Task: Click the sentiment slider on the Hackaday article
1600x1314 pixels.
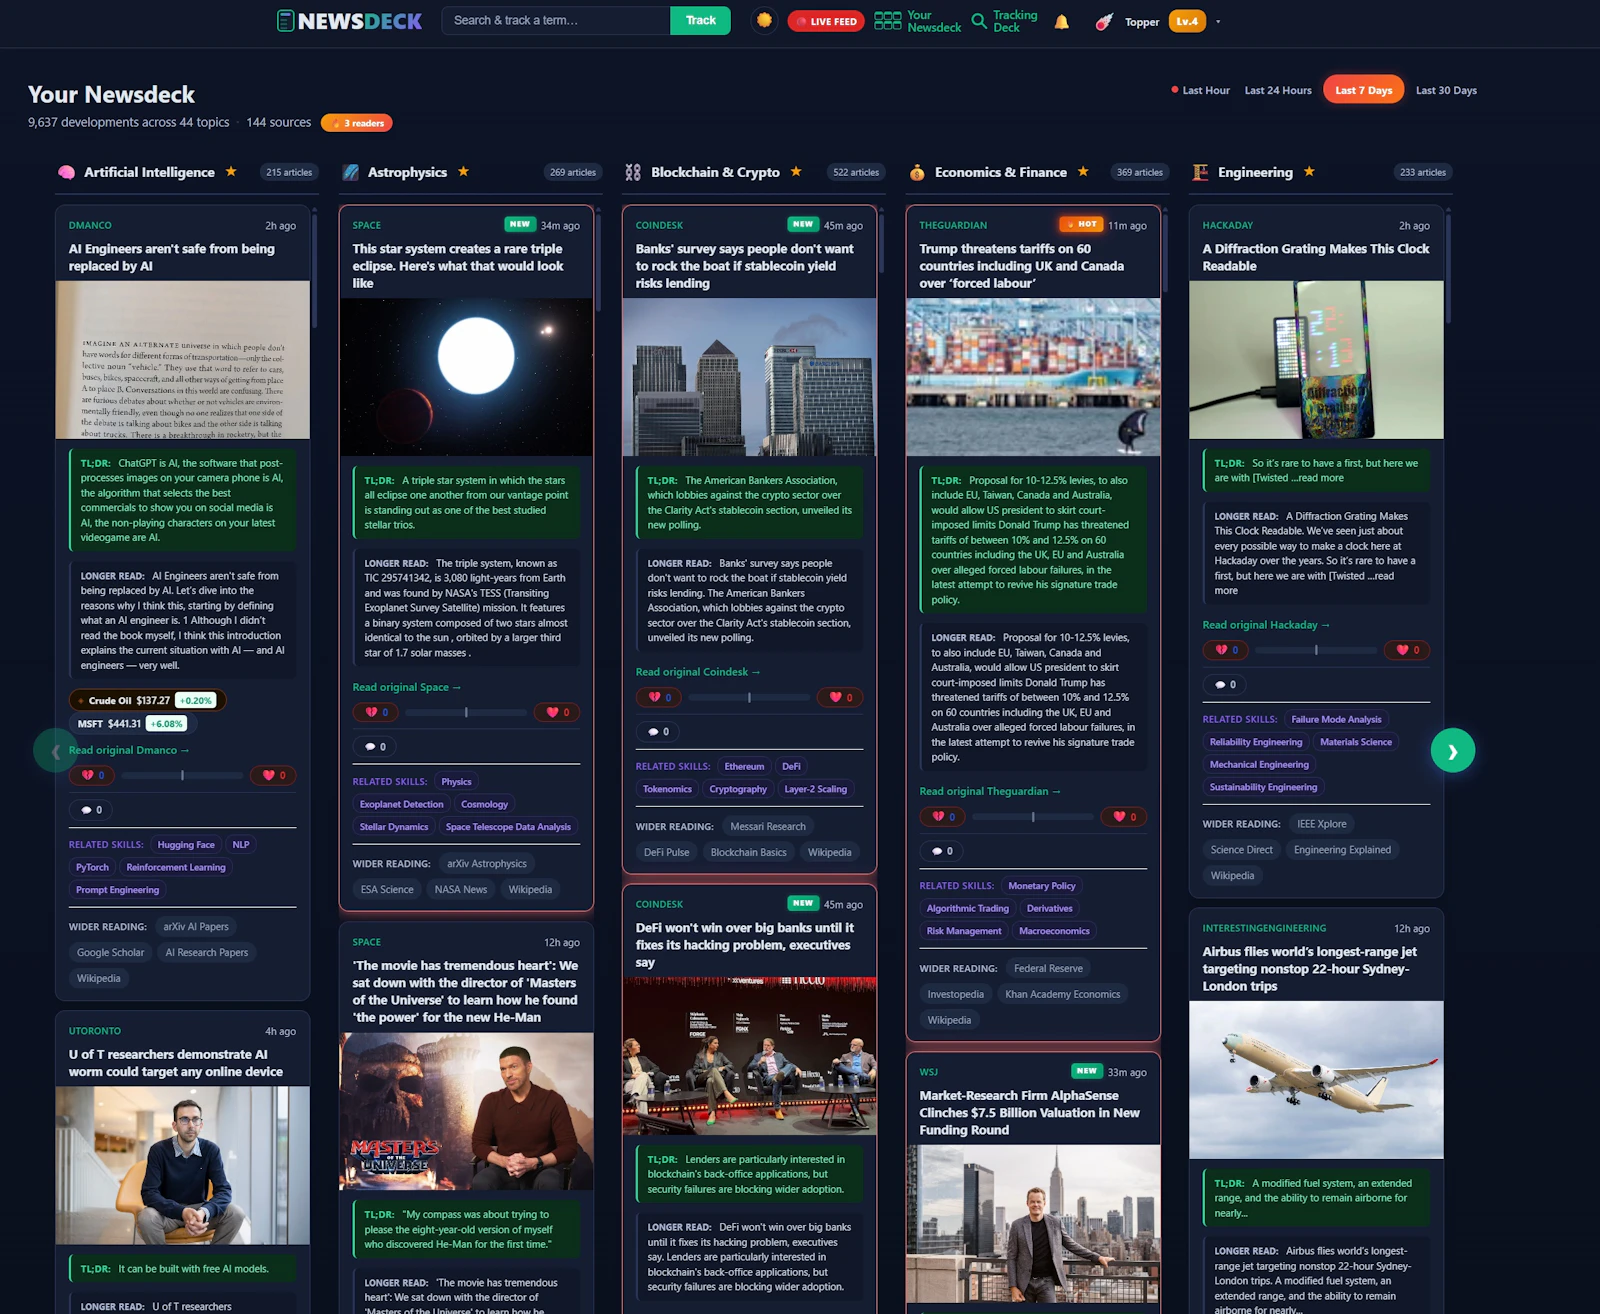Action: pyautogui.click(x=1316, y=650)
